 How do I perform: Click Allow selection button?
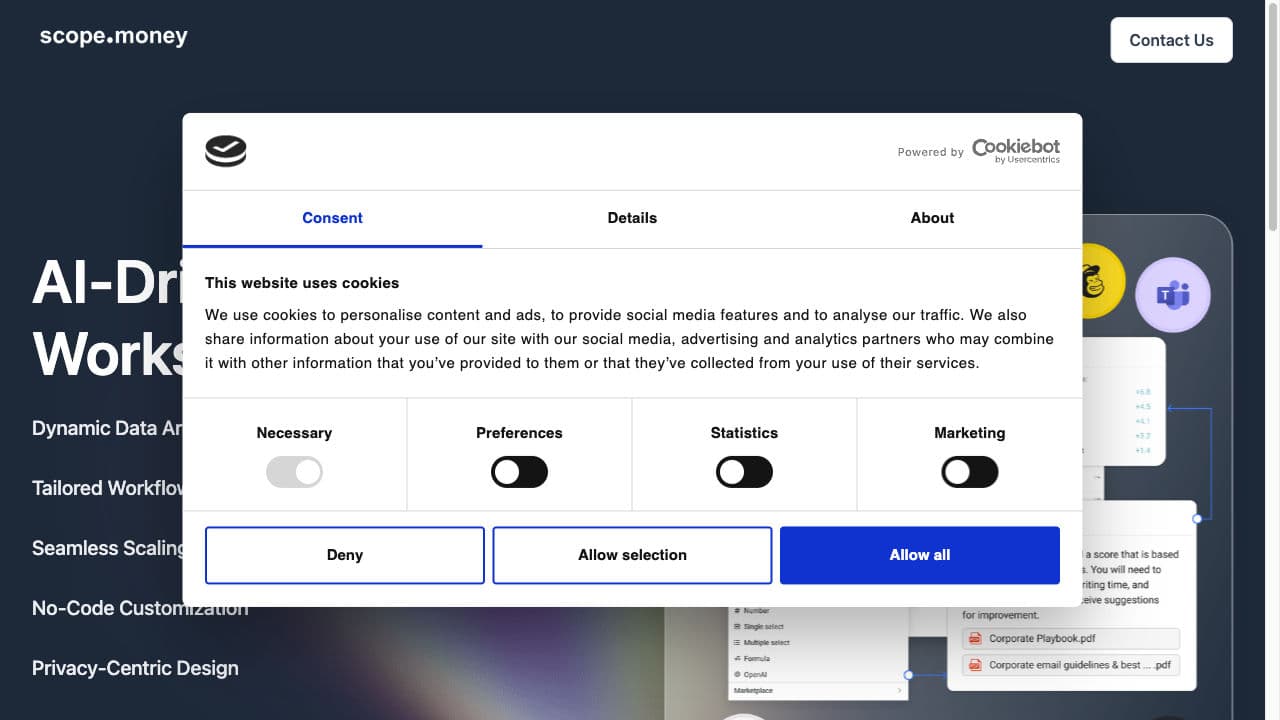632,555
